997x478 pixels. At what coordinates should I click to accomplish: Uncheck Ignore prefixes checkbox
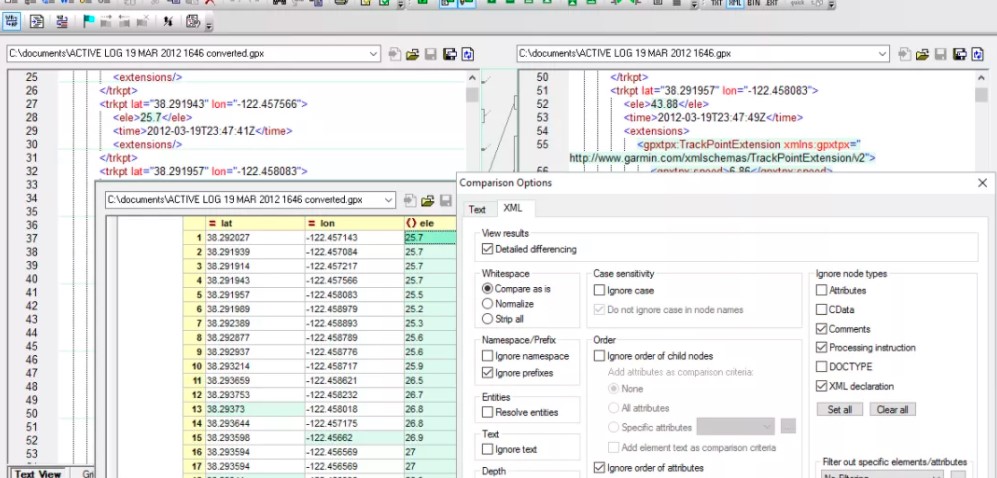488,372
